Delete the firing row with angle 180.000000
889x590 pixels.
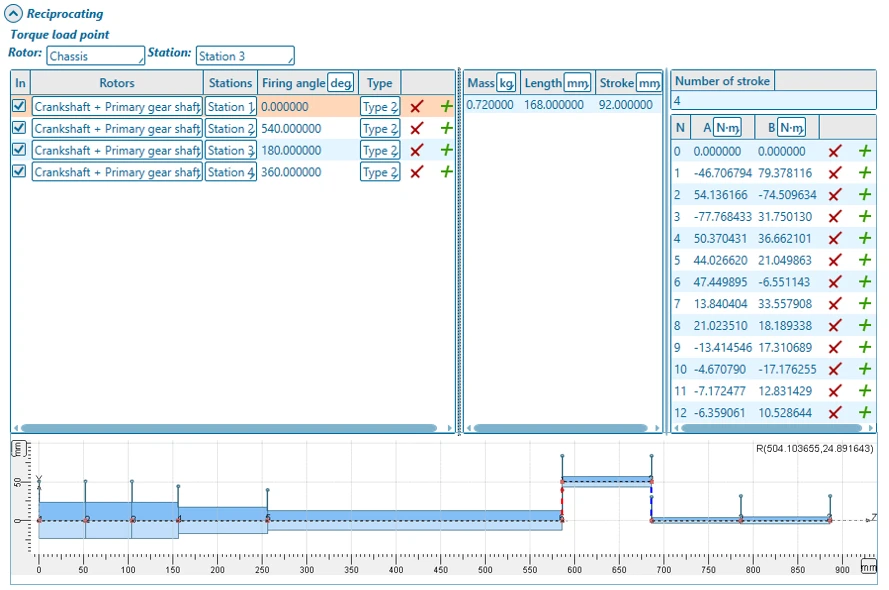417,151
